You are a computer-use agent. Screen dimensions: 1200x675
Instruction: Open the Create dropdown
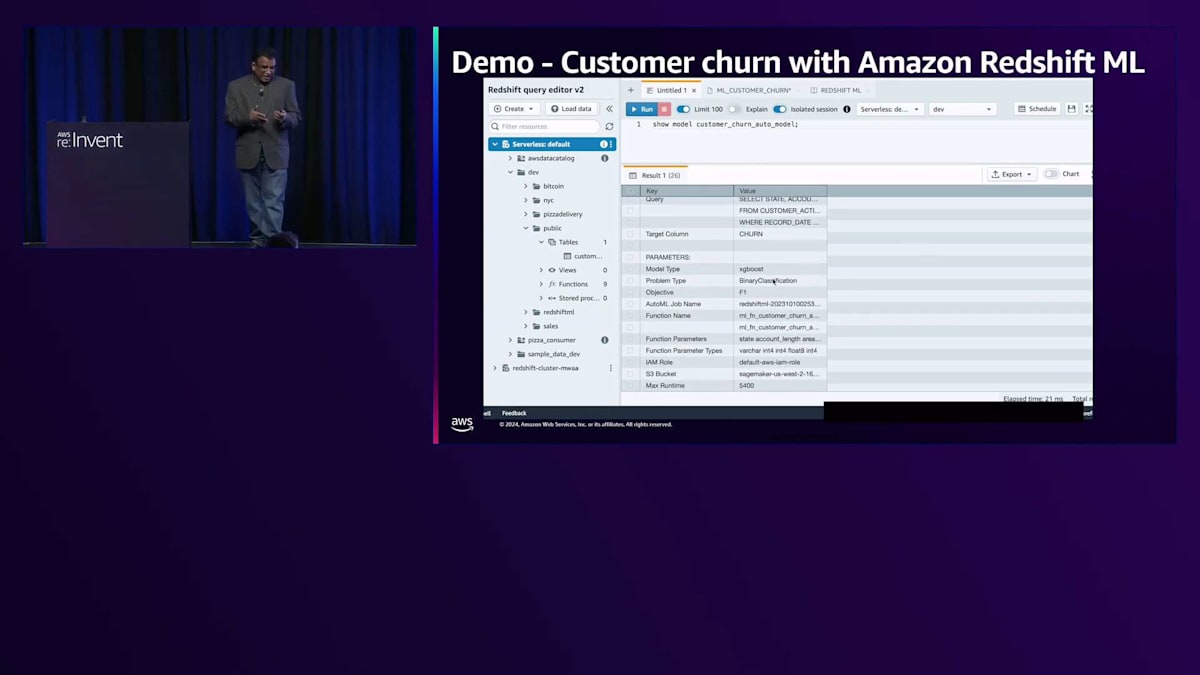(x=514, y=109)
